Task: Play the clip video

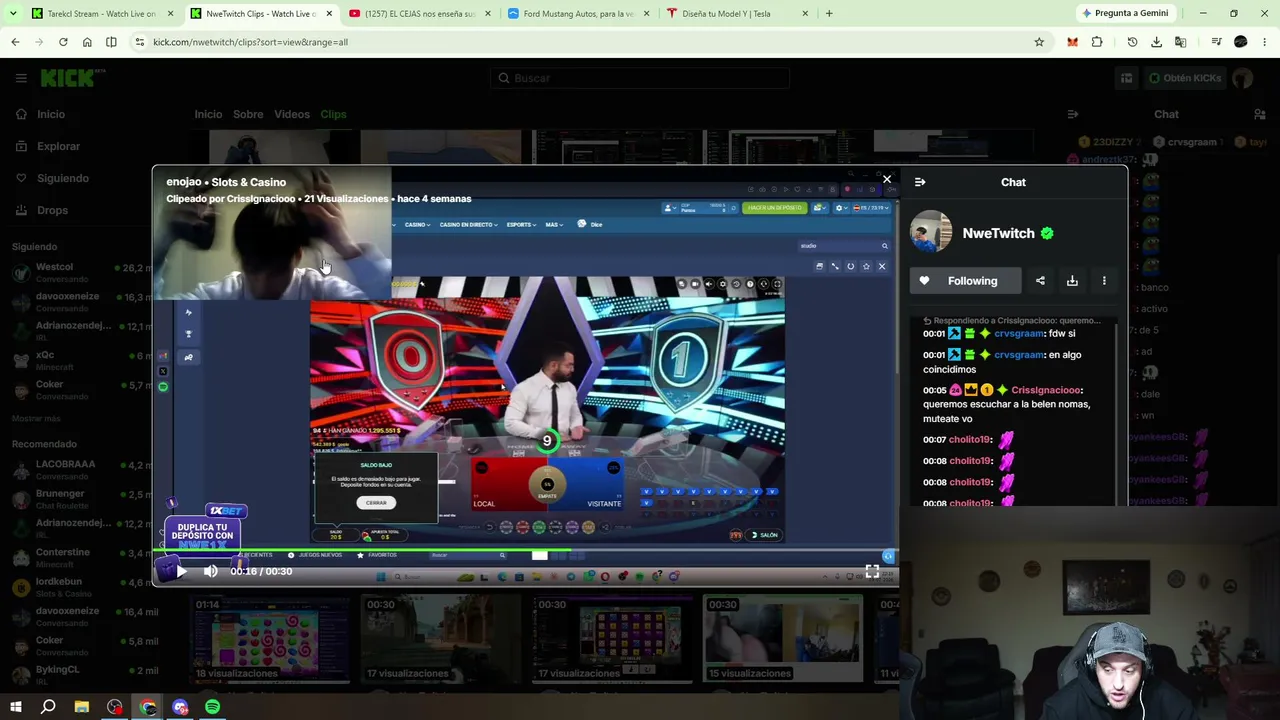Action: click(180, 571)
